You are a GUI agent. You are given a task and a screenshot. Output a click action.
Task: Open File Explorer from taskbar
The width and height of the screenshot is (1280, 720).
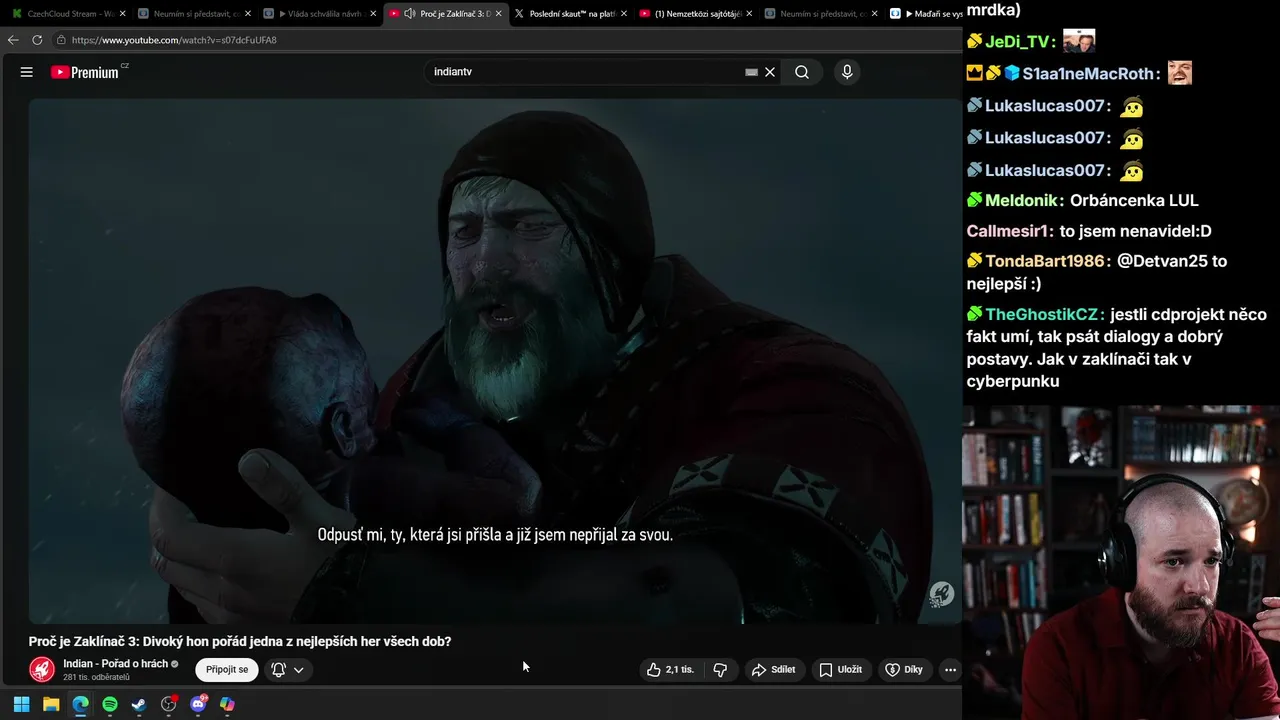click(51, 704)
